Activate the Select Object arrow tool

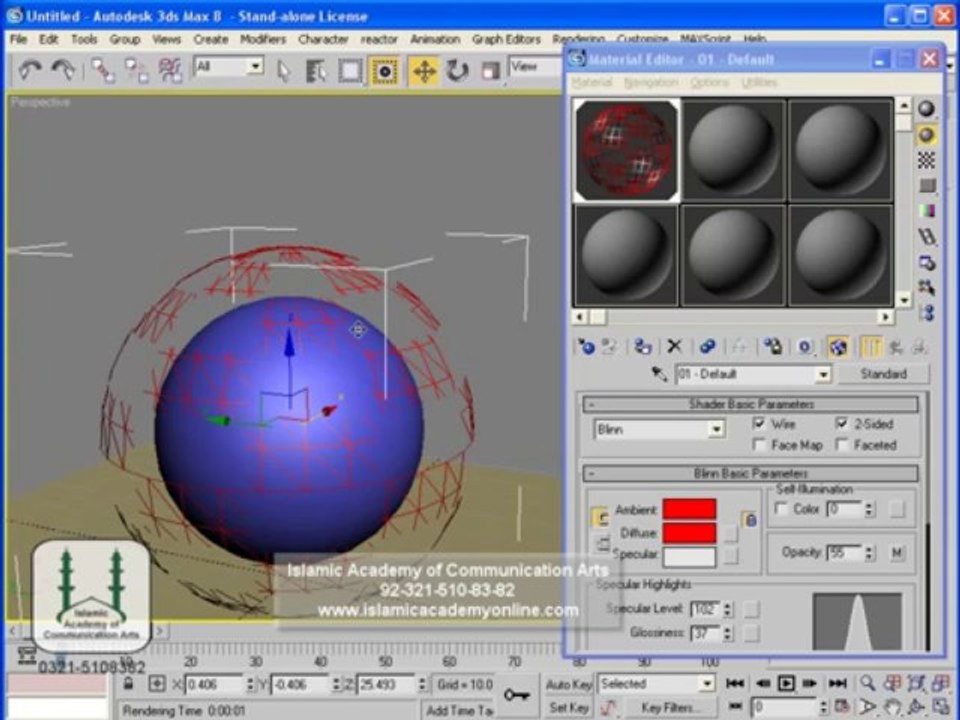click(283, 71)
